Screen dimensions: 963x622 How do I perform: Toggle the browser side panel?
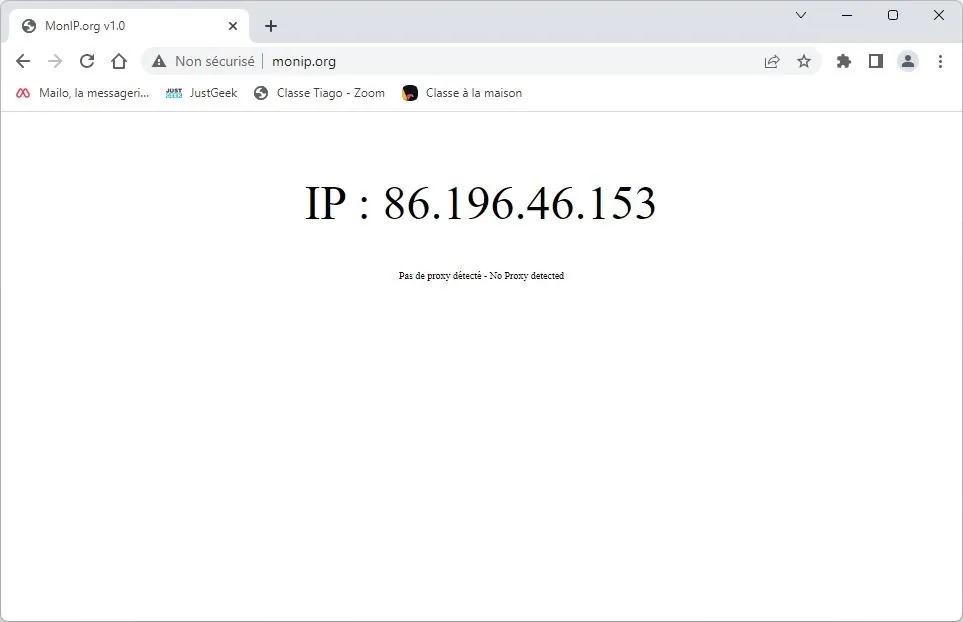[876, 61]
